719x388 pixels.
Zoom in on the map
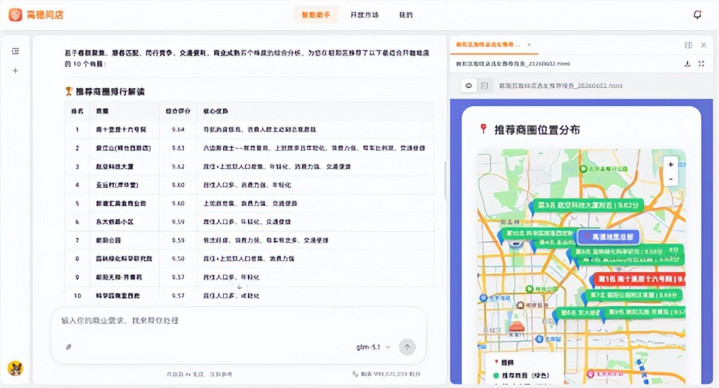coord(671,164)
